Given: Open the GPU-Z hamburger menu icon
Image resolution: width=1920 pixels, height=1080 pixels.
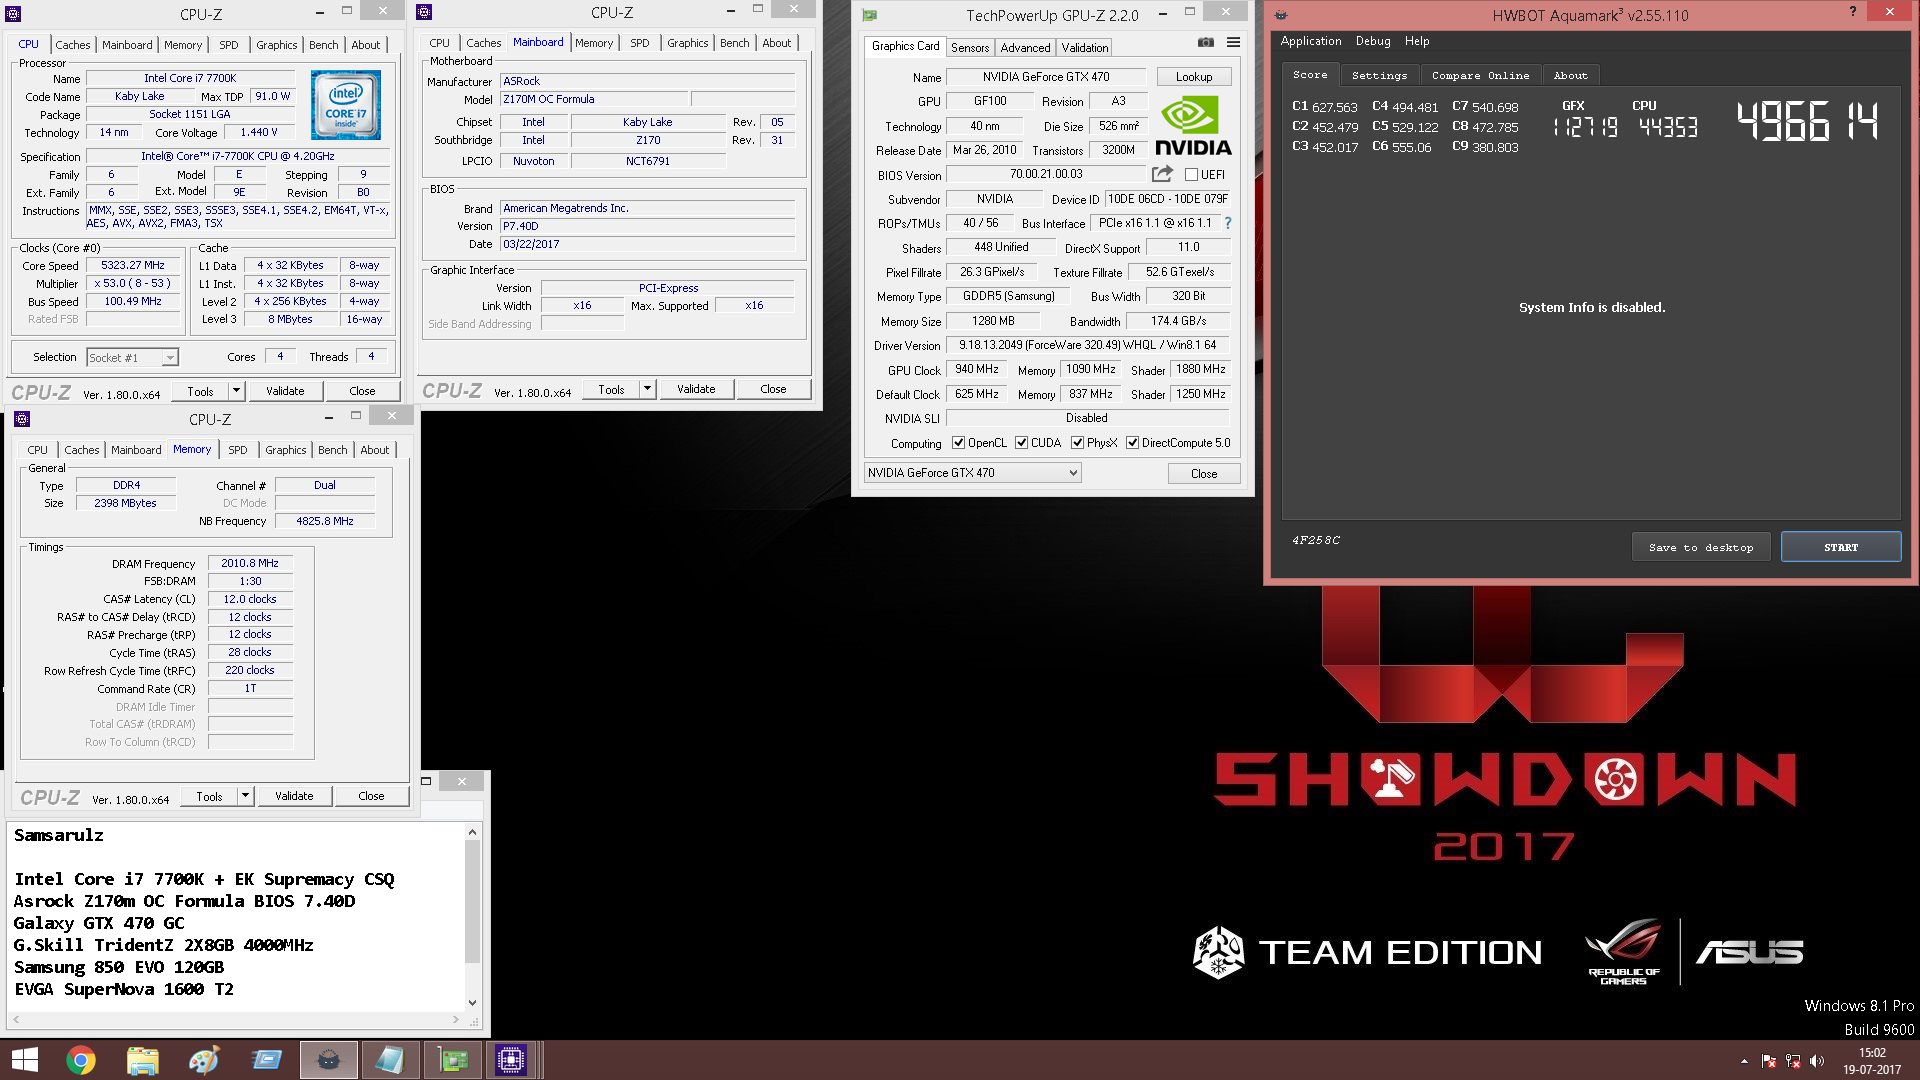Looking at the screenshot, I should coord(1233,42).
